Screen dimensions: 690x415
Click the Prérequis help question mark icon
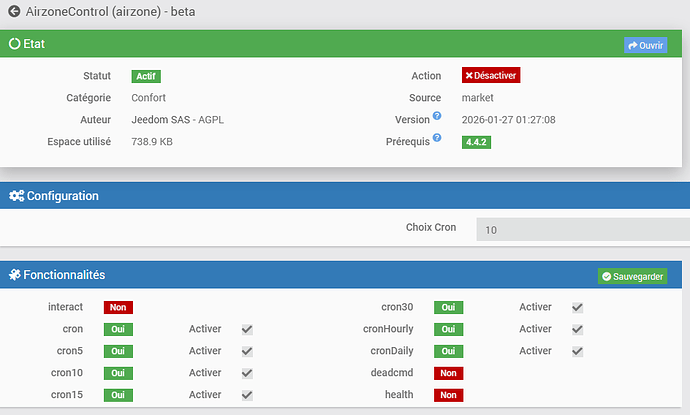(437, 139)
